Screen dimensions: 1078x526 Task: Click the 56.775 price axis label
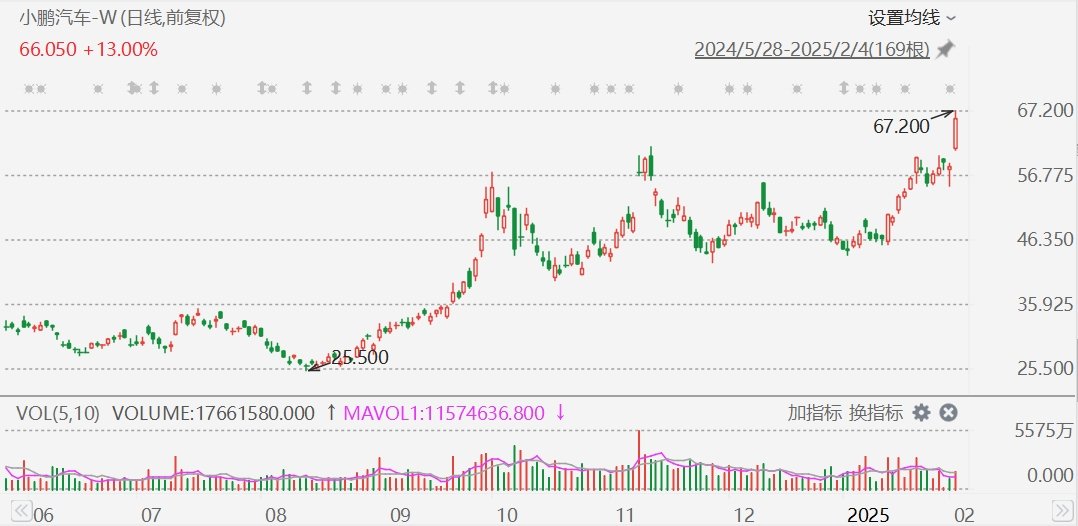coord(1045,175)
